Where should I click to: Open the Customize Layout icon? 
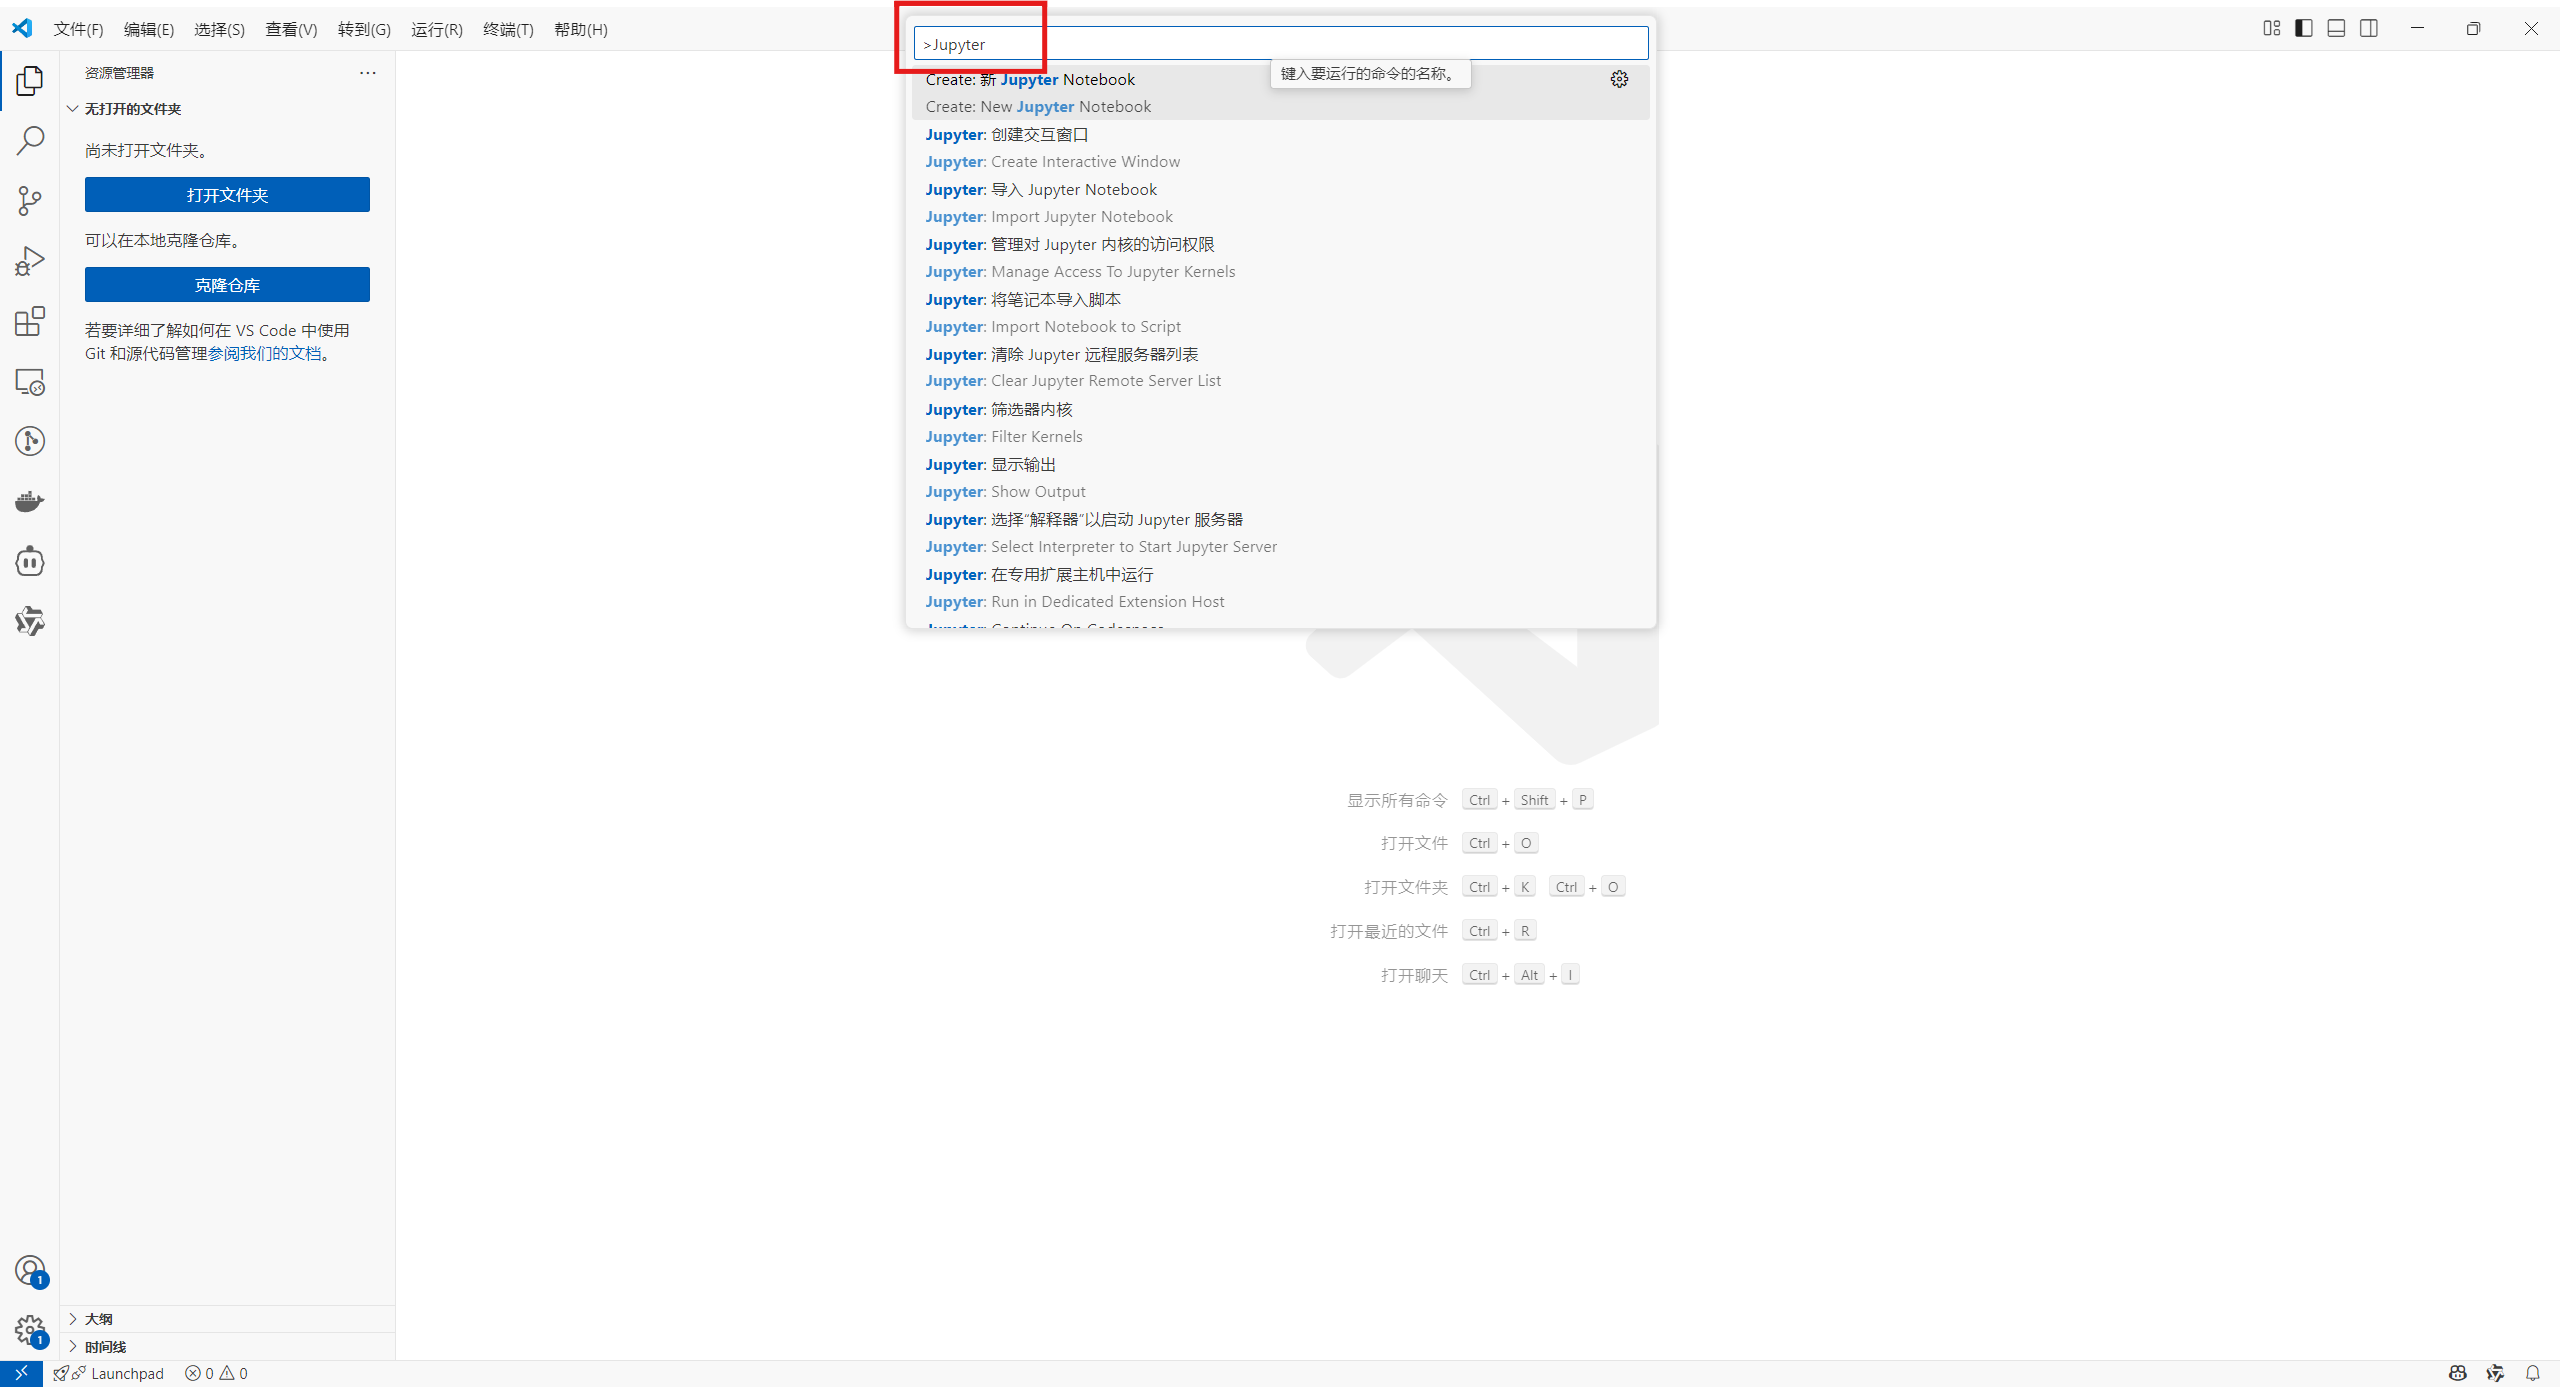click(x=2271, y=28)
